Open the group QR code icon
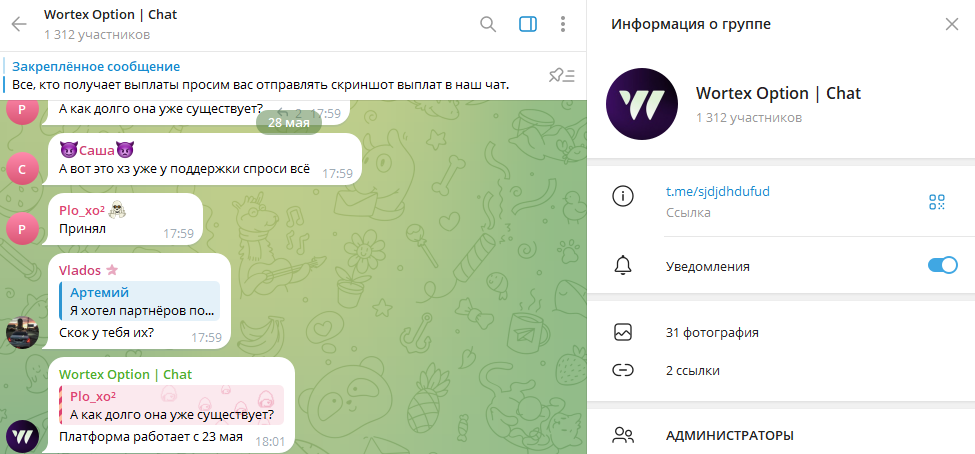 [x=936, y=202]
